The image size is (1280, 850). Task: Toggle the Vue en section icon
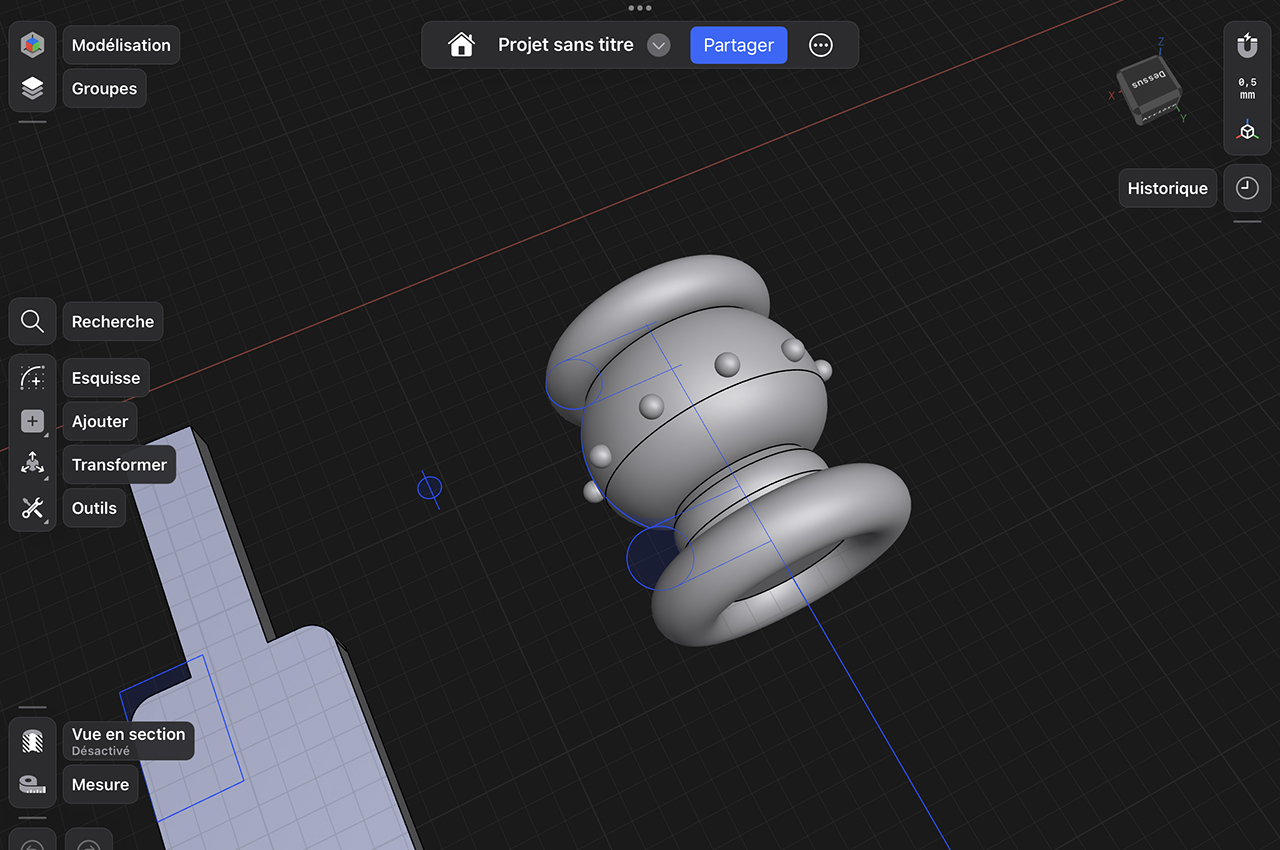point(32,741)
